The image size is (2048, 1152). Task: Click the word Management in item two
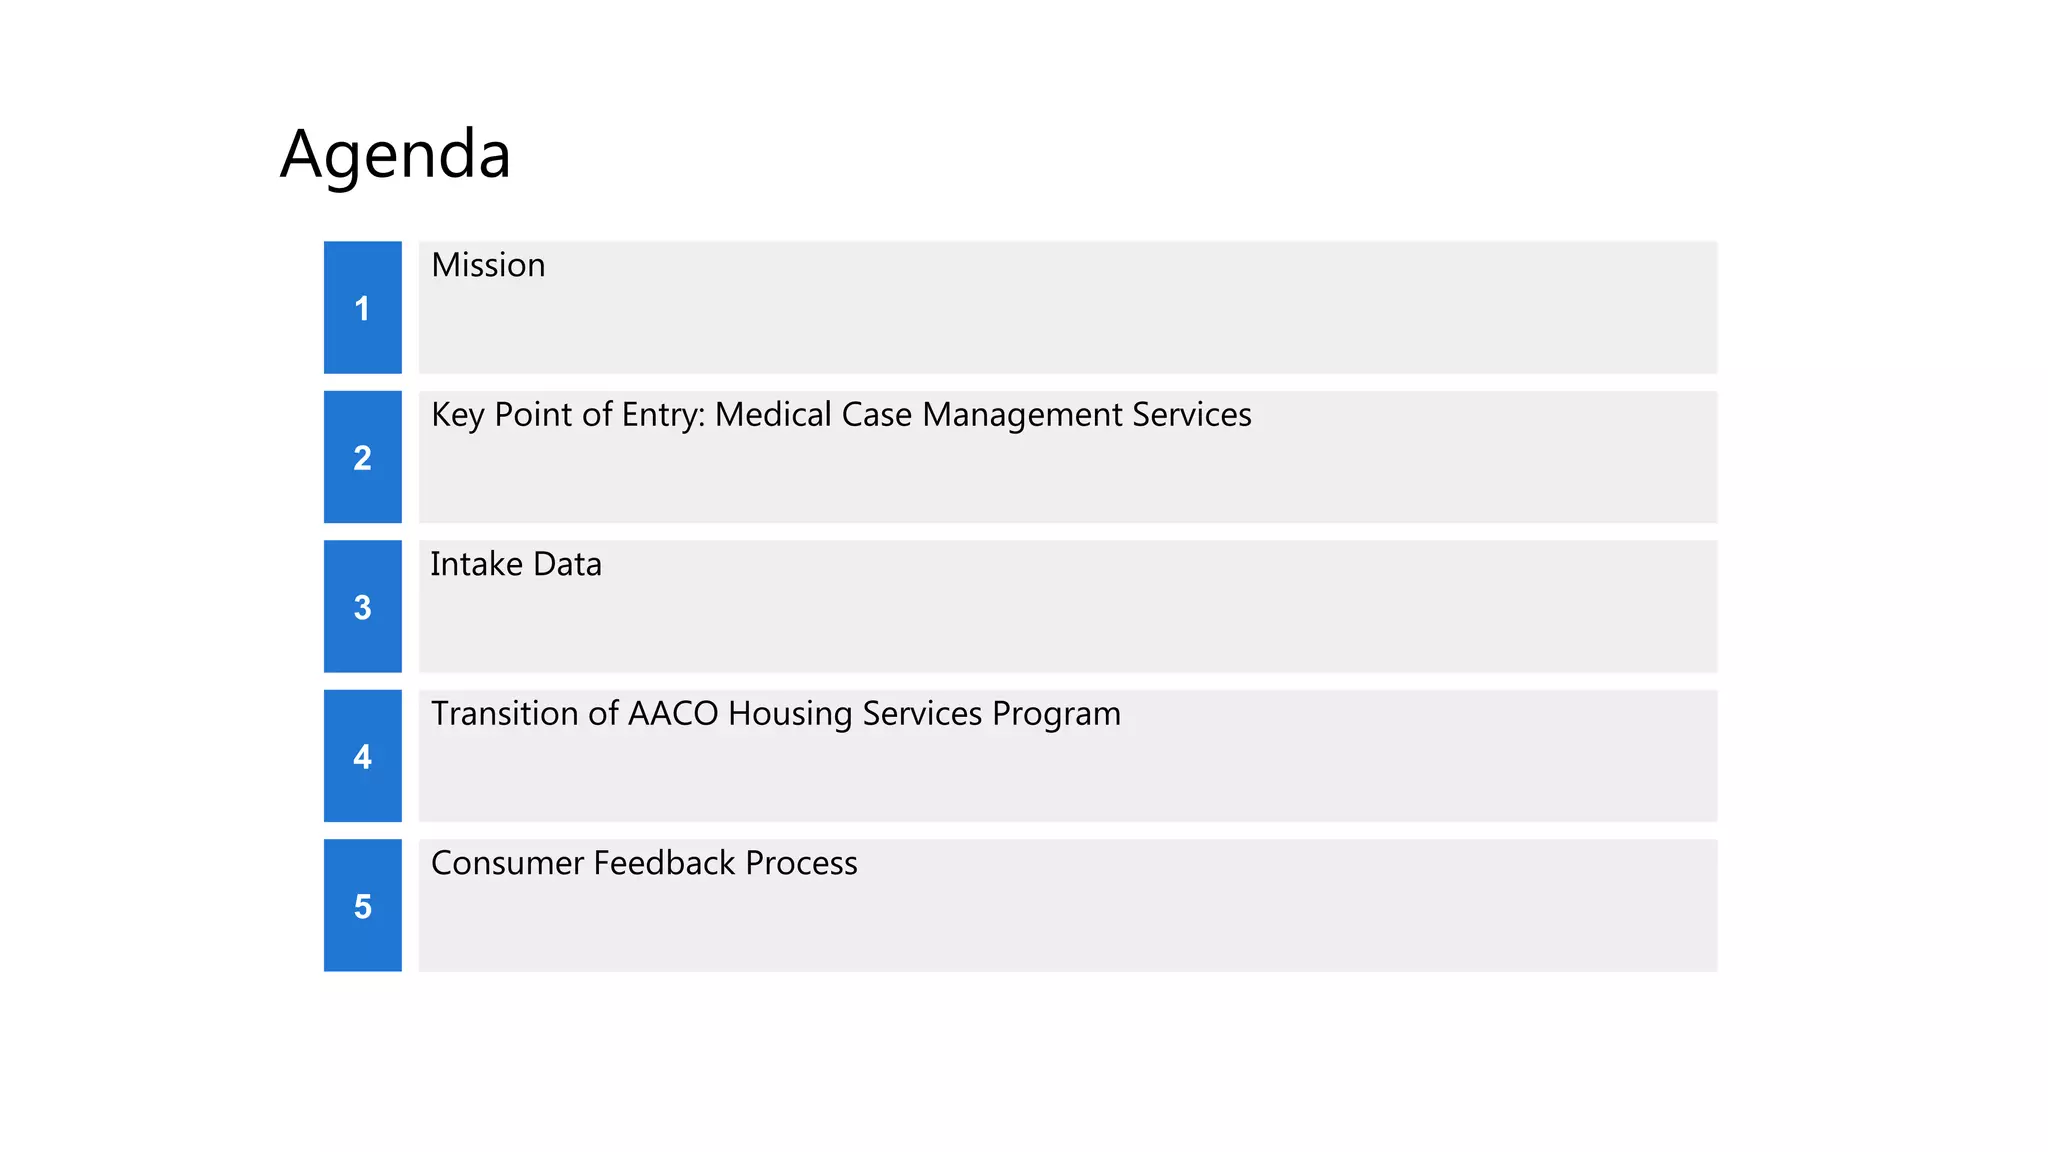[x=1022, y=415]
